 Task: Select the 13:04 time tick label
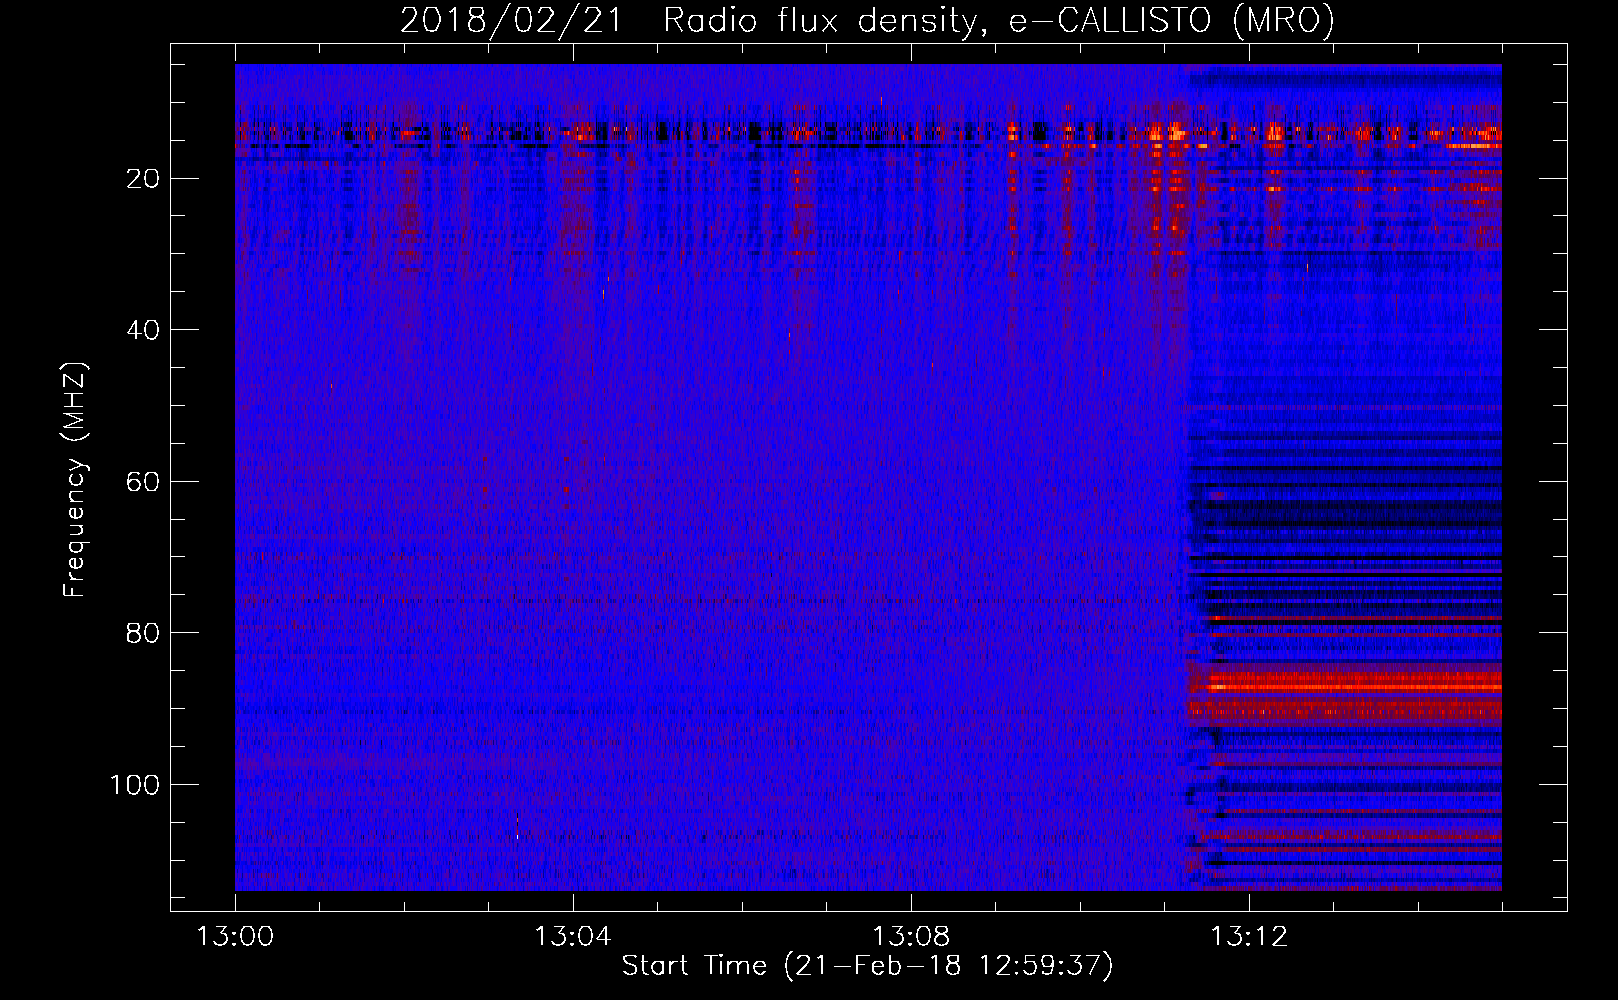click(x=573, y=937)
